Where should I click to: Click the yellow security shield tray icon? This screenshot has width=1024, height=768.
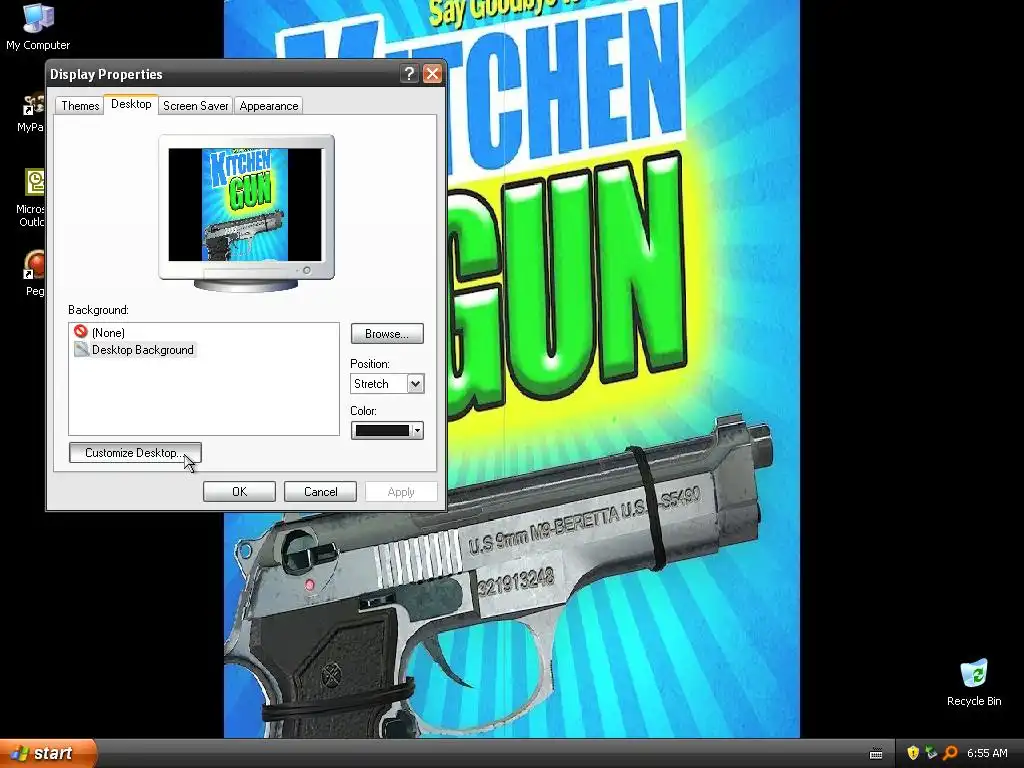(x=913, y=753)
